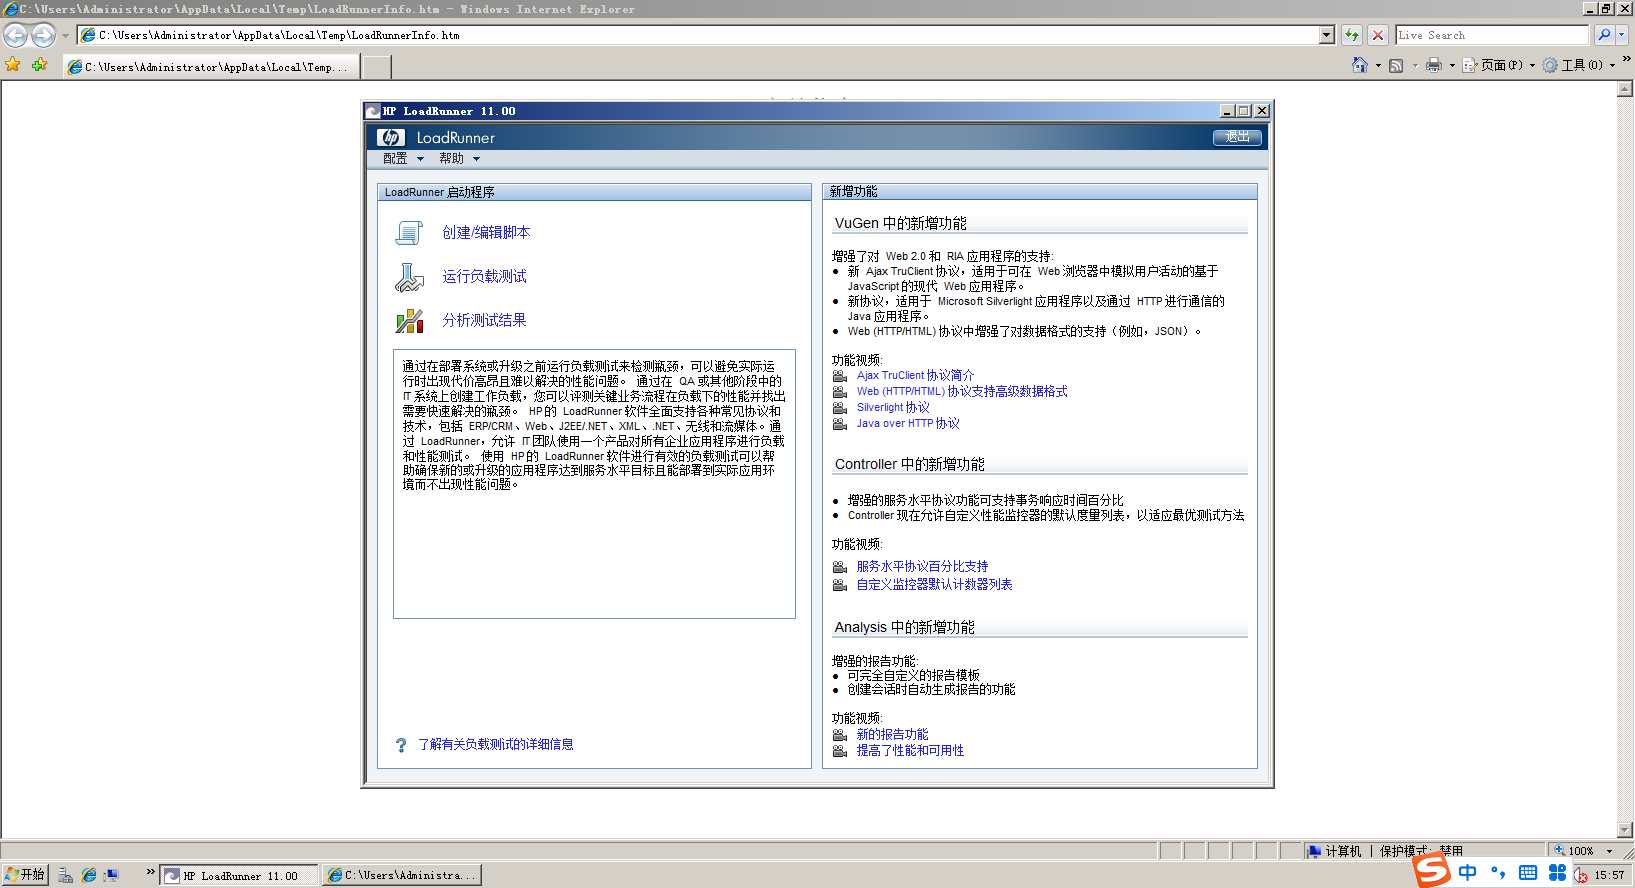Click the video icon beside Ajax TruClient 协议简介
Viewport: 1635px width, 888px height.
click(840, 376)
